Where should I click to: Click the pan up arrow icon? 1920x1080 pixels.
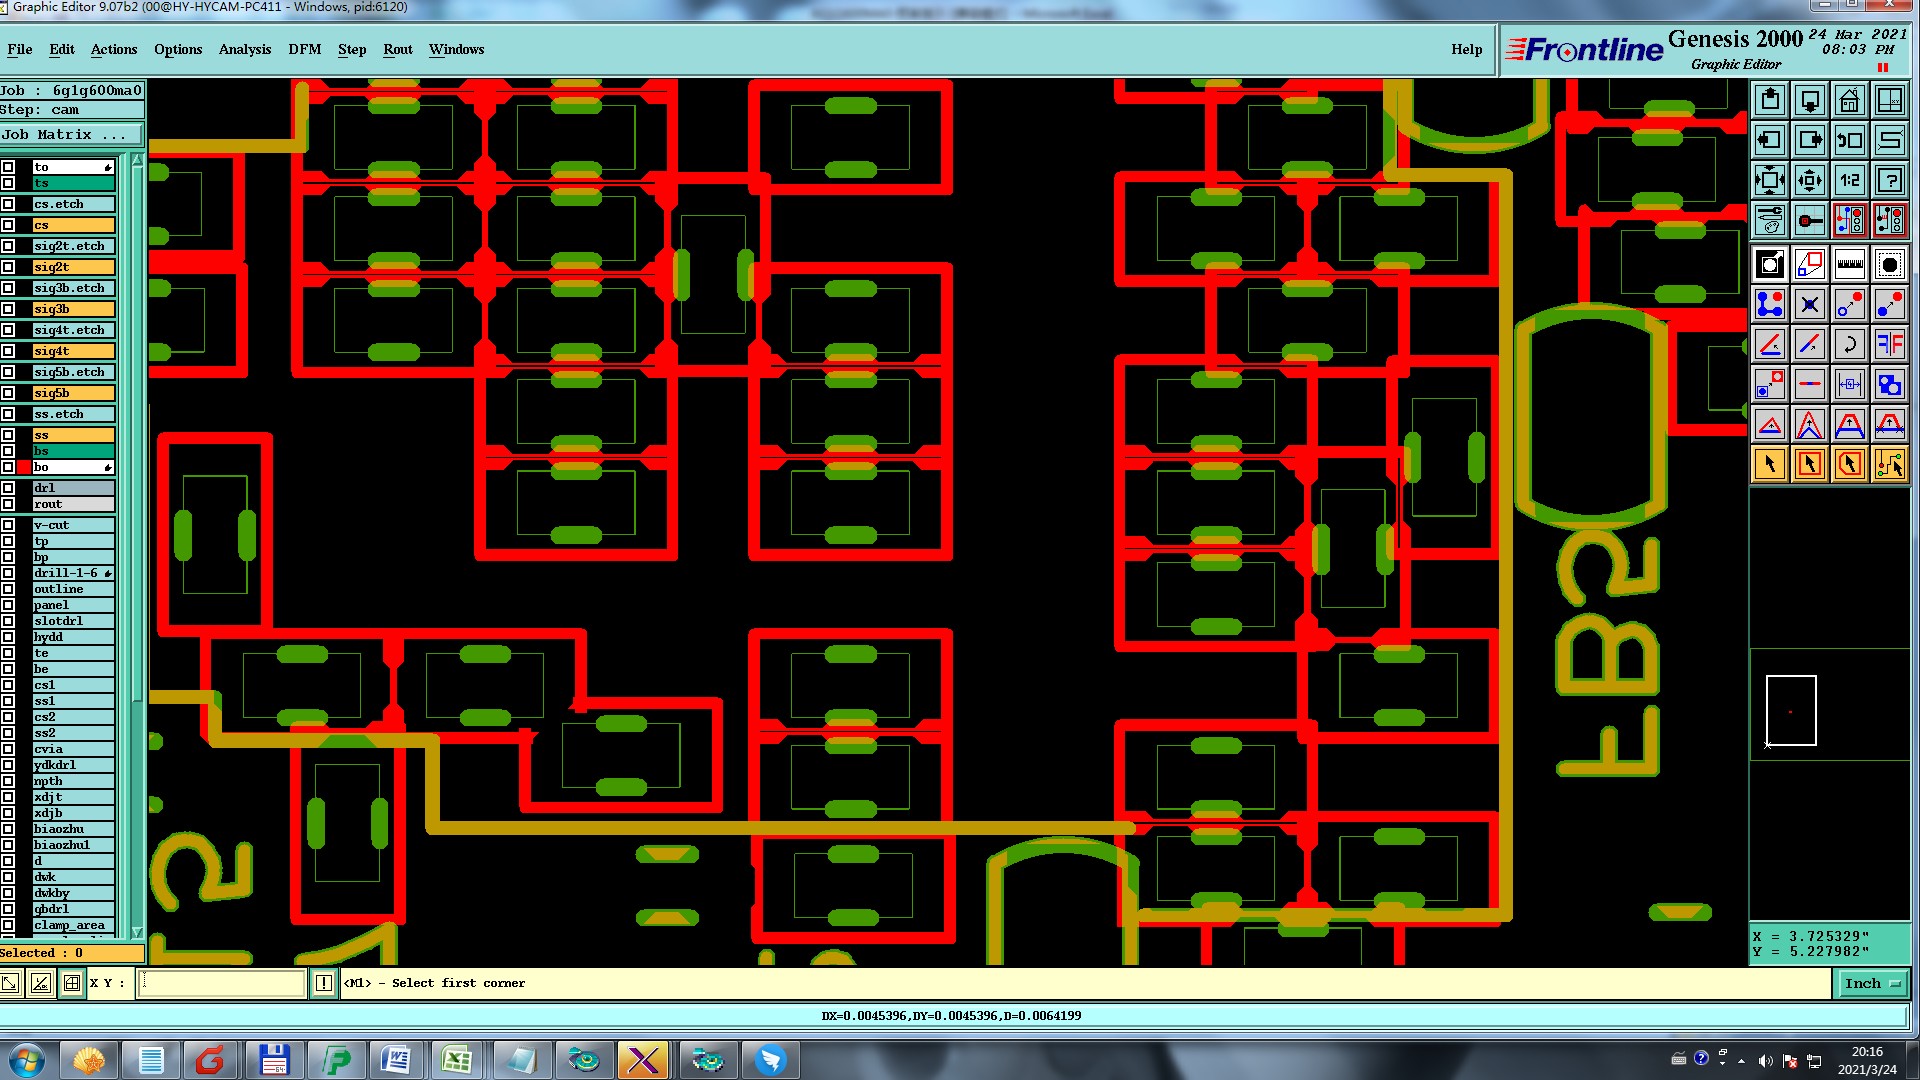(x=1769, y=100)
